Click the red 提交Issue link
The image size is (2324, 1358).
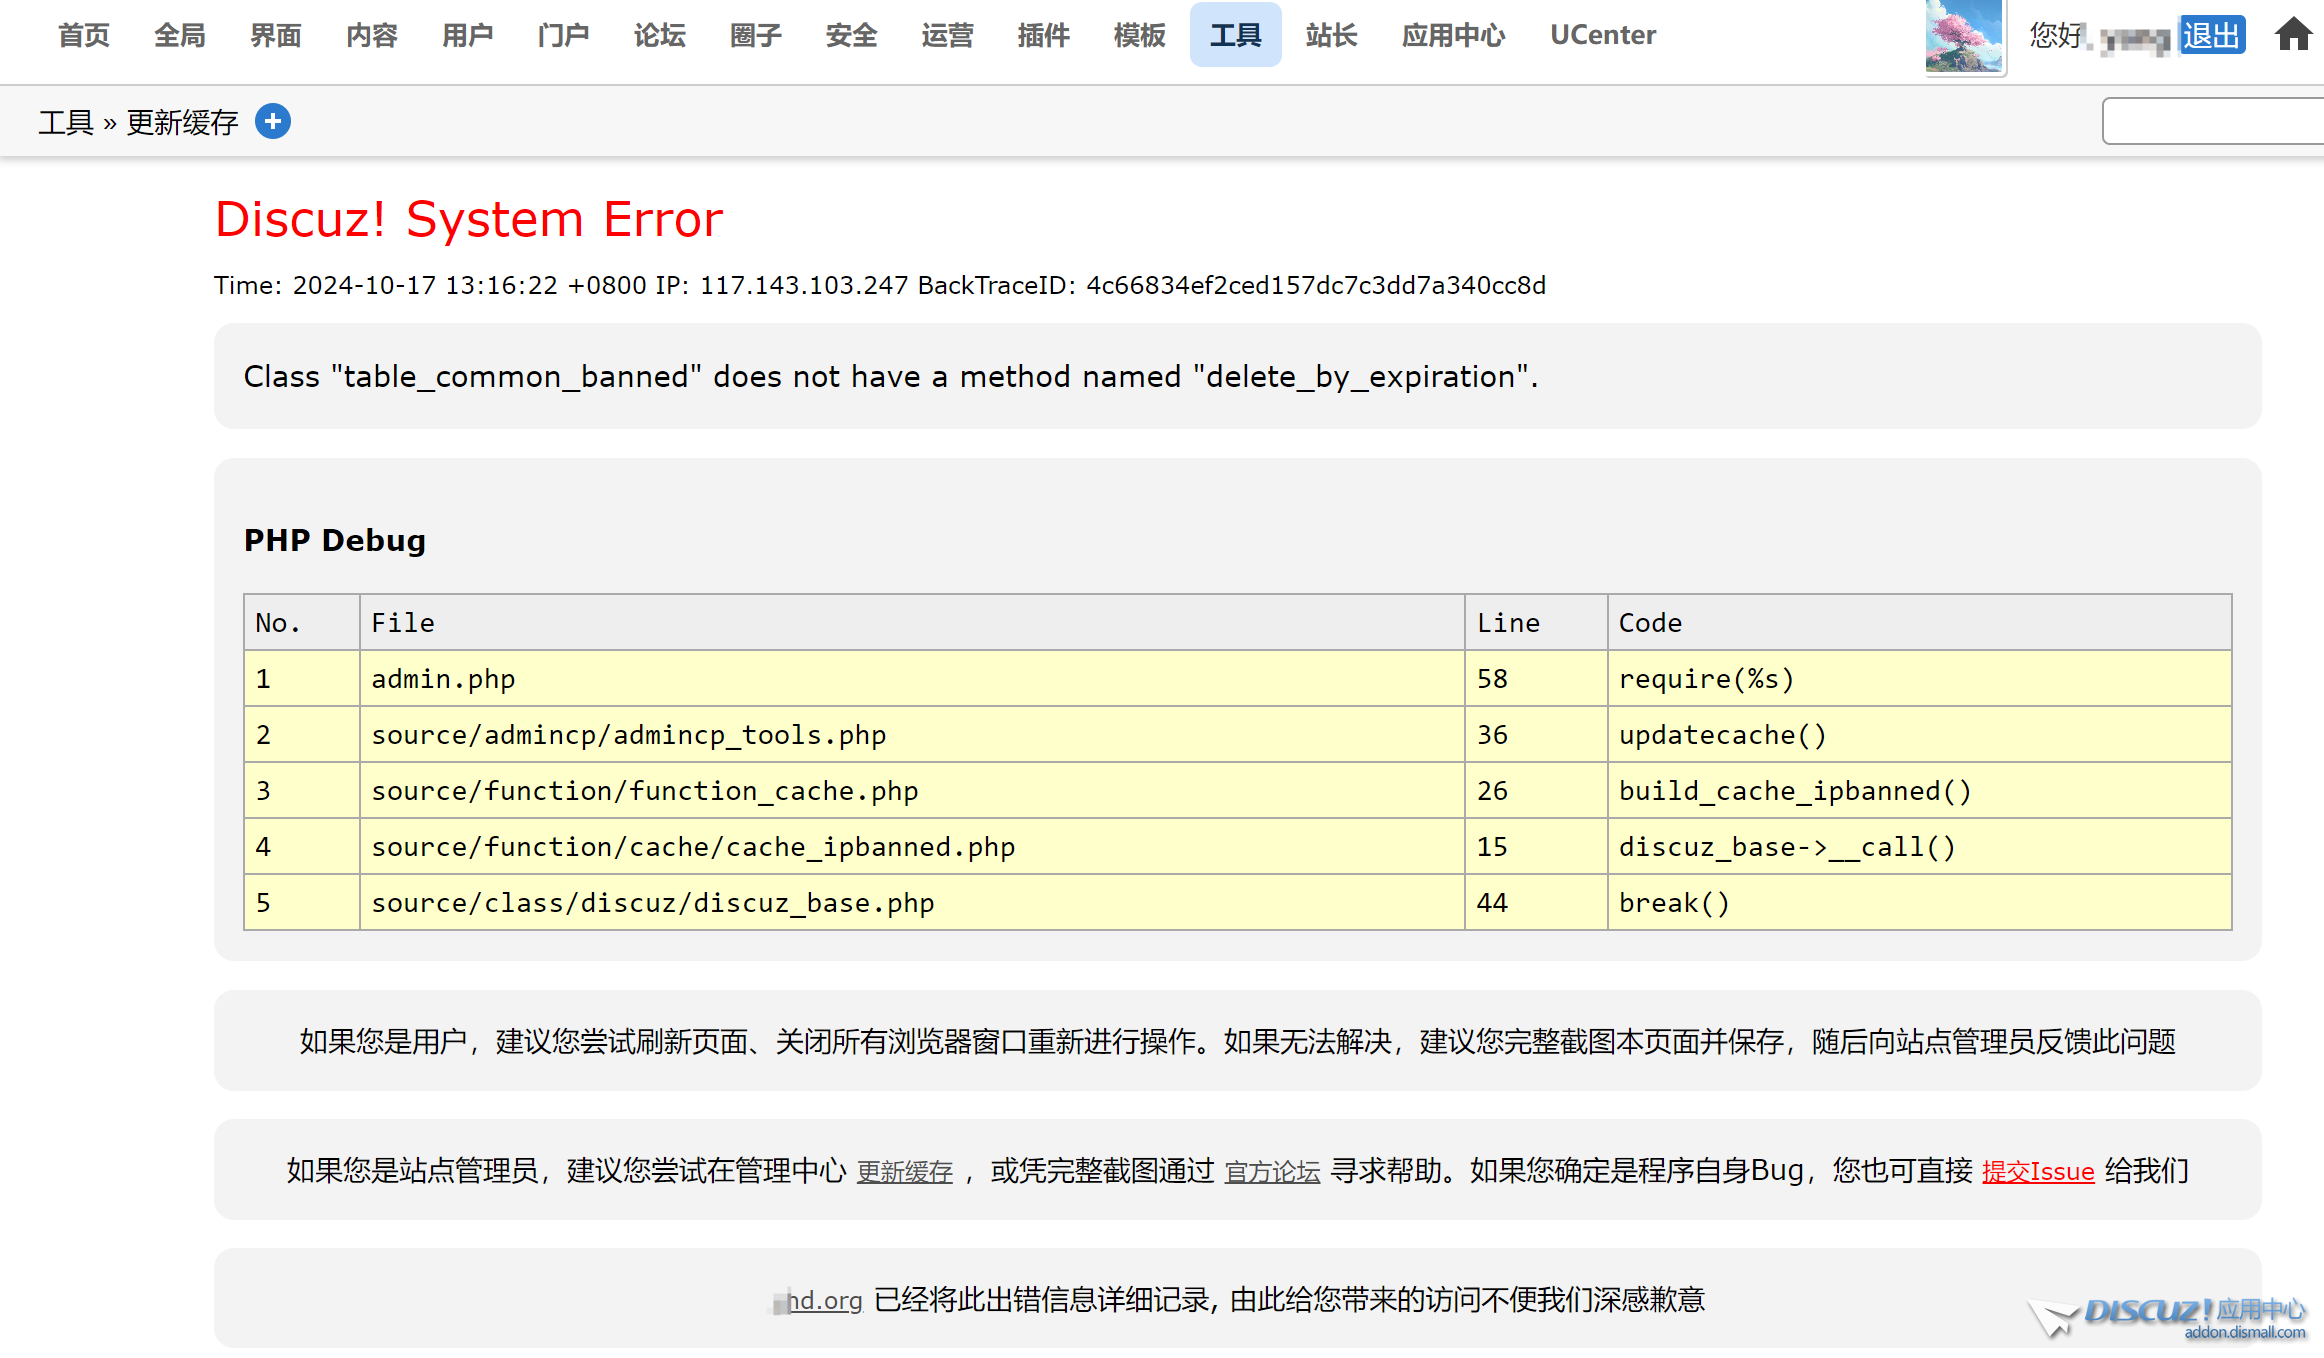point(2038,1171)
